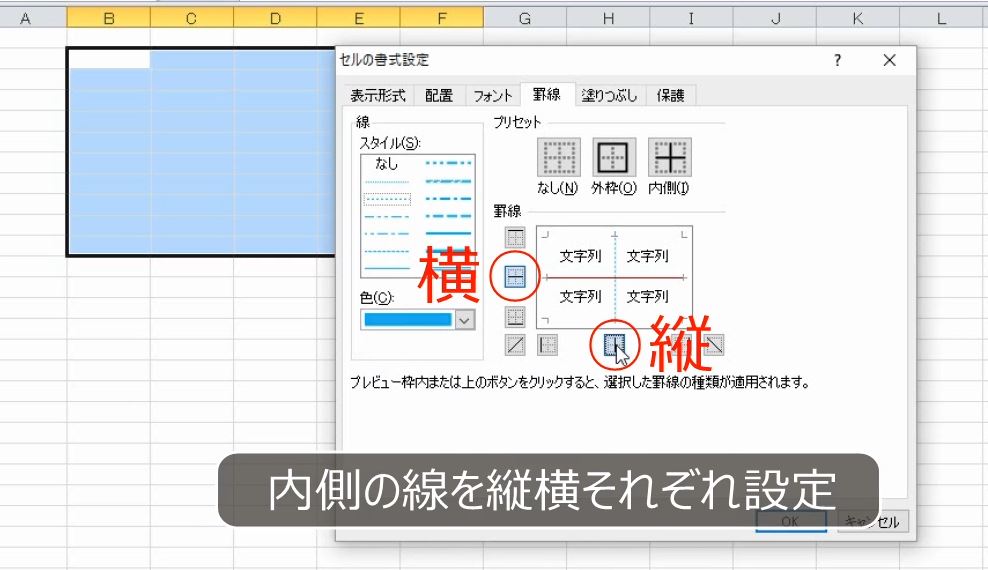Select column J header

(775, 18)
